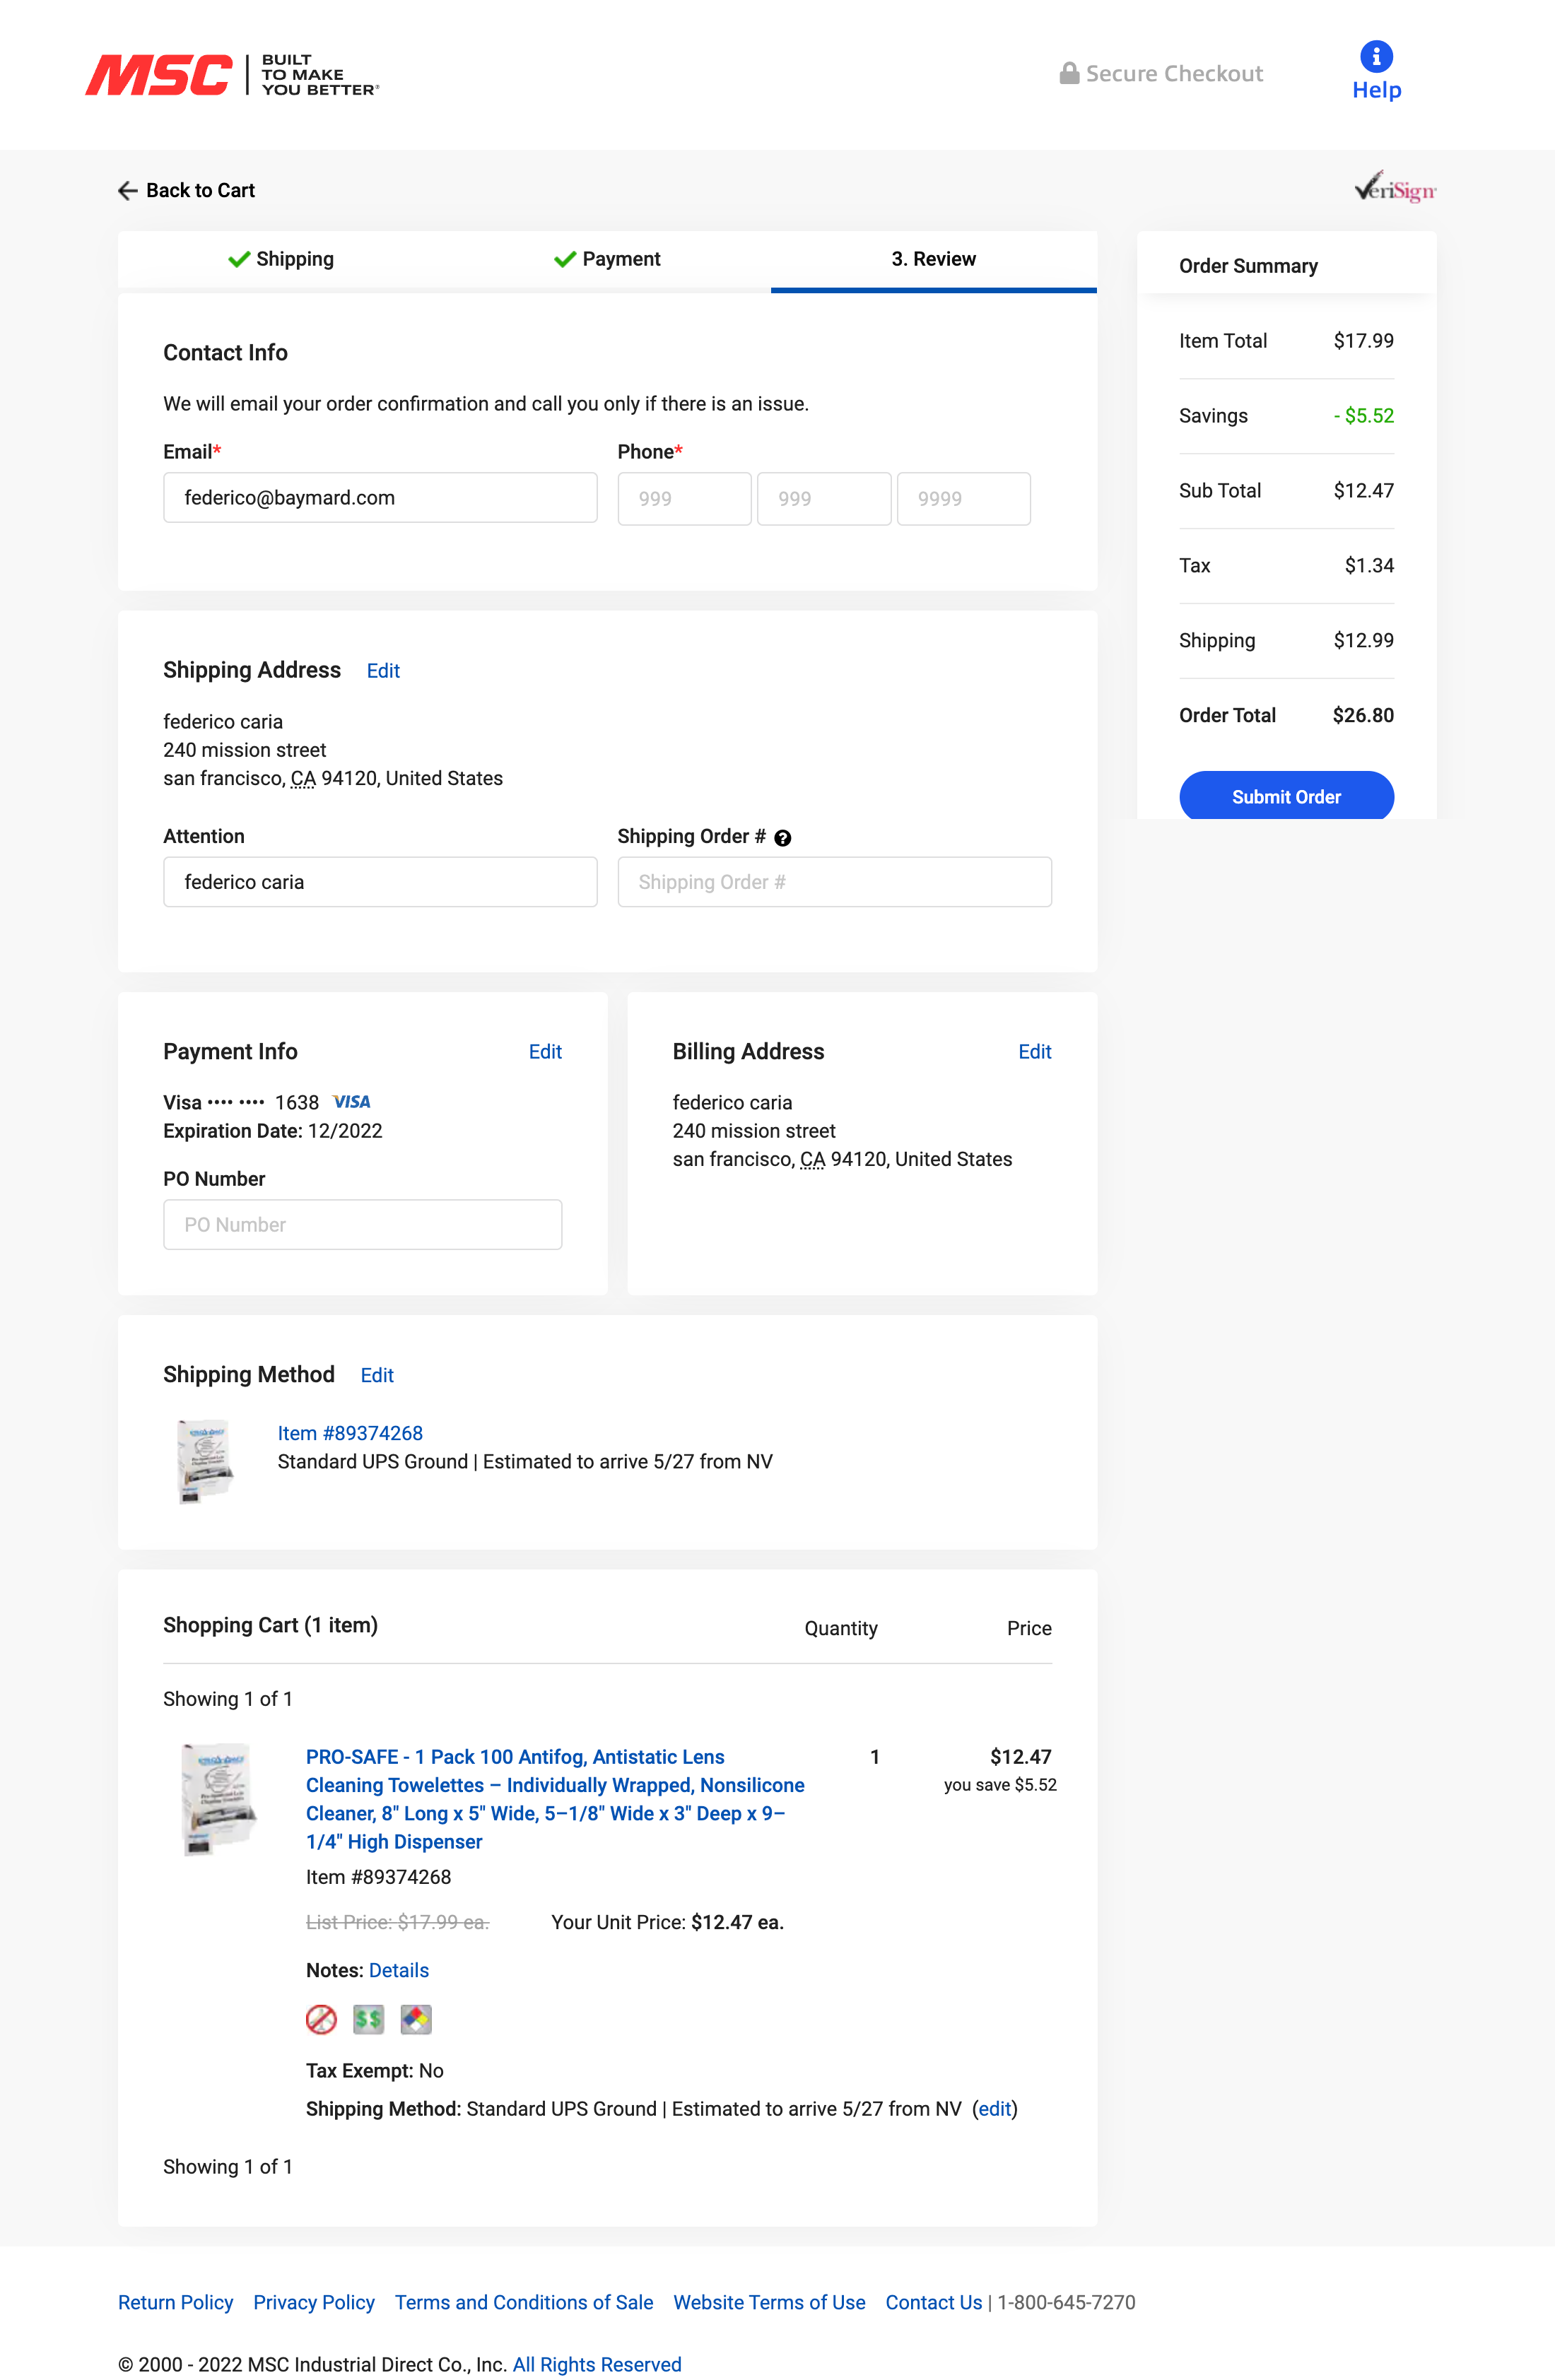Open the Details link under Notes
The image size is (1555, 2380).
[x=398, y=1970]
